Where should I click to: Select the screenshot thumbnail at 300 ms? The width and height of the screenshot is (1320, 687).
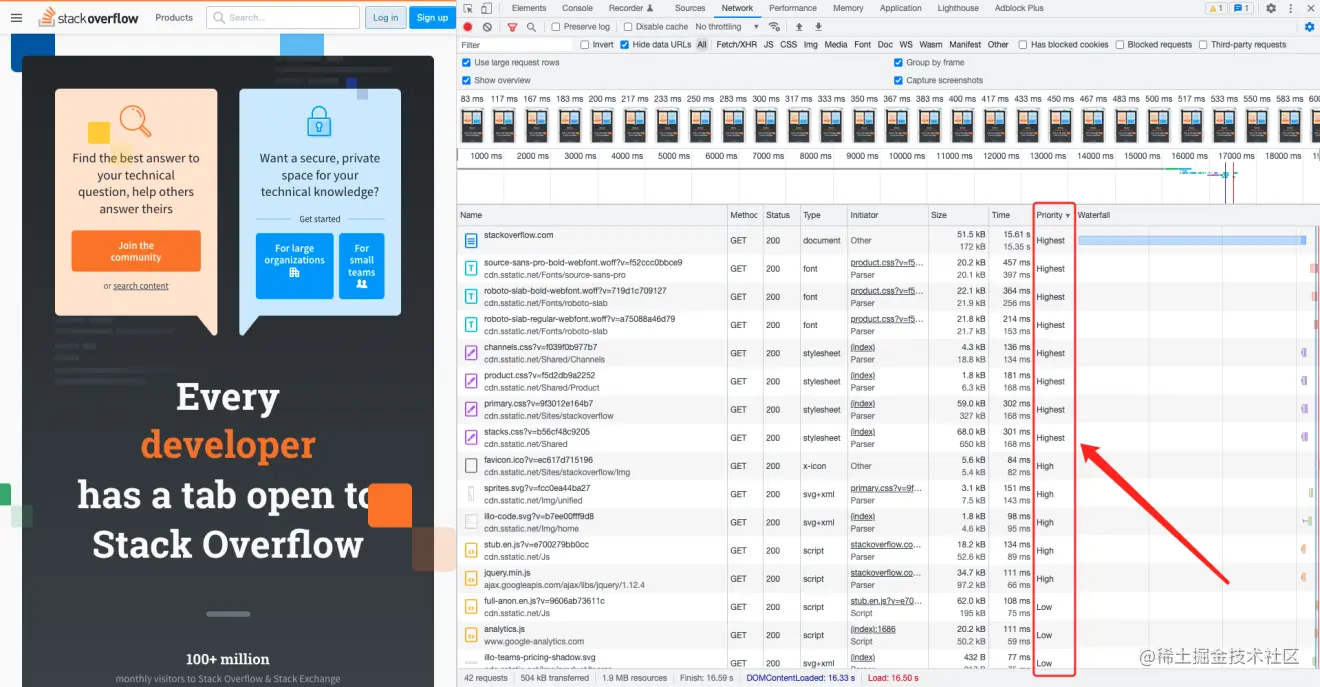point(766,126)
